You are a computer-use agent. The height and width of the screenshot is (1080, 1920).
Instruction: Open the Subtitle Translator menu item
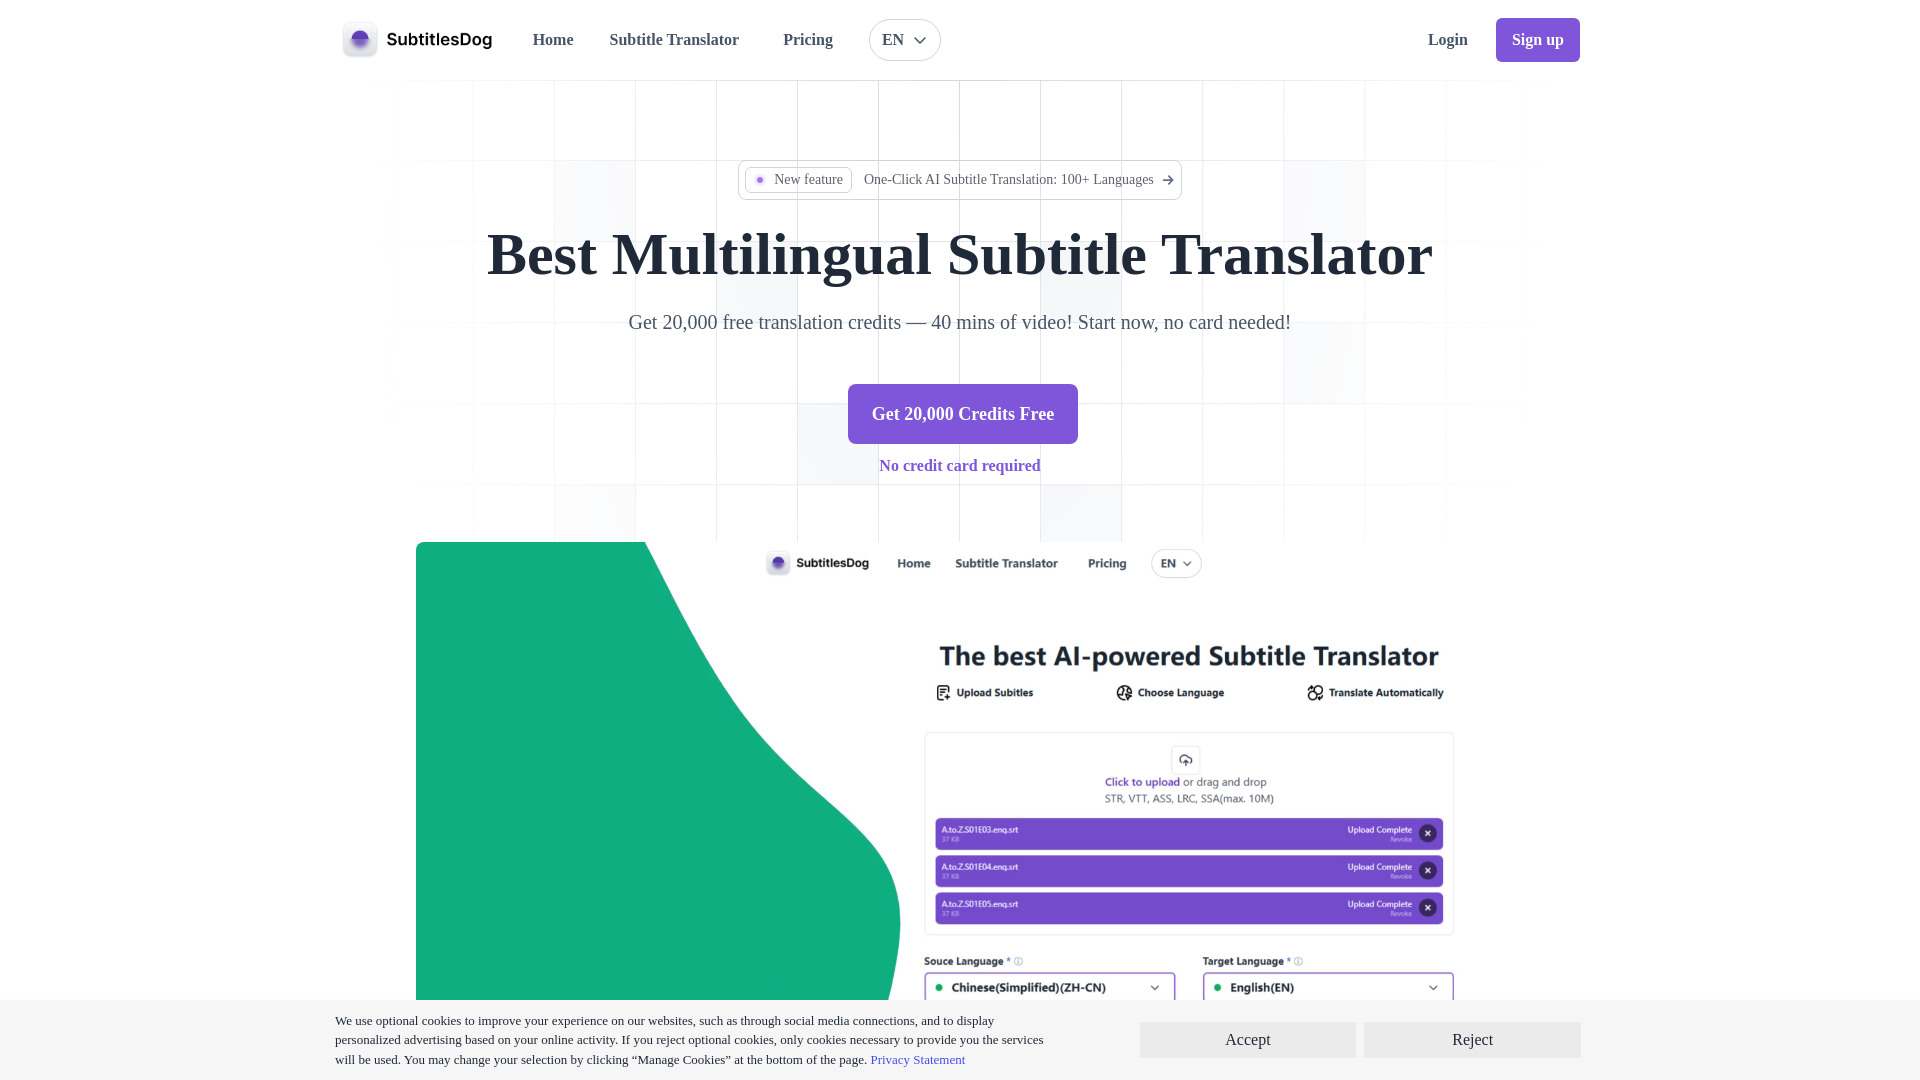click(x=673, y=40)
